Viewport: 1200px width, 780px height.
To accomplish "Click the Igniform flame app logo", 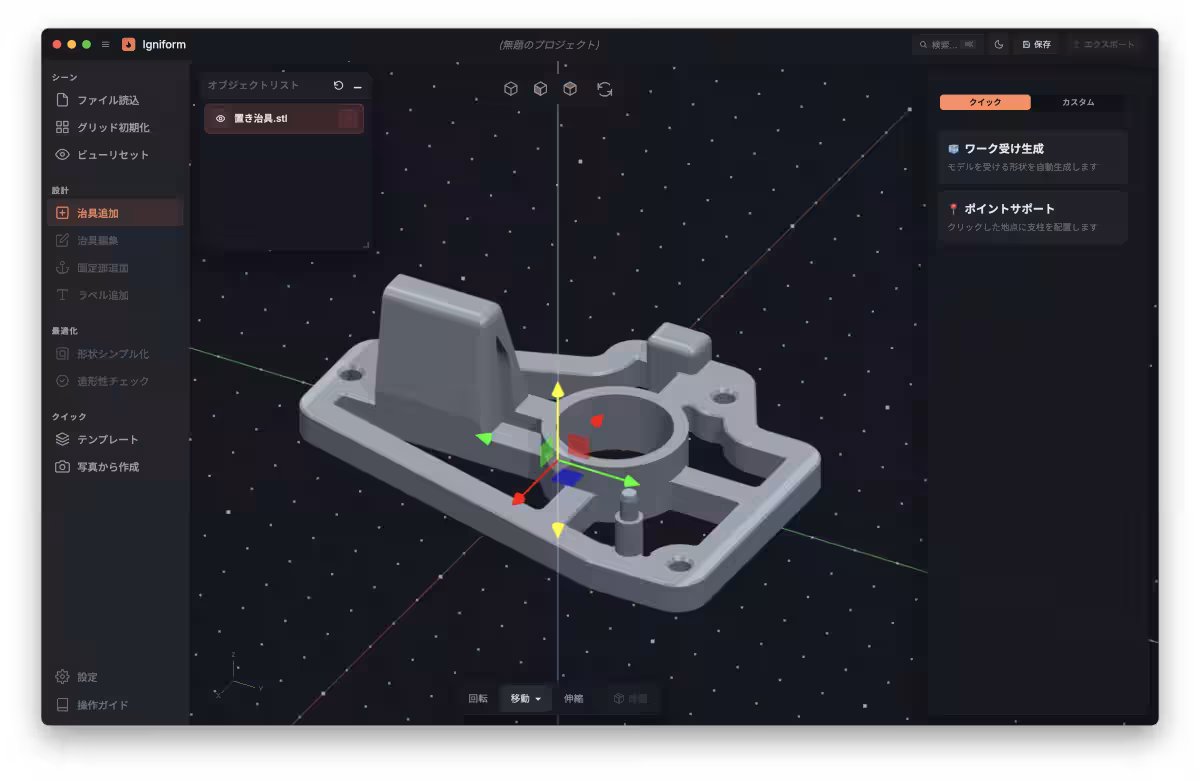I will [129, 44].
